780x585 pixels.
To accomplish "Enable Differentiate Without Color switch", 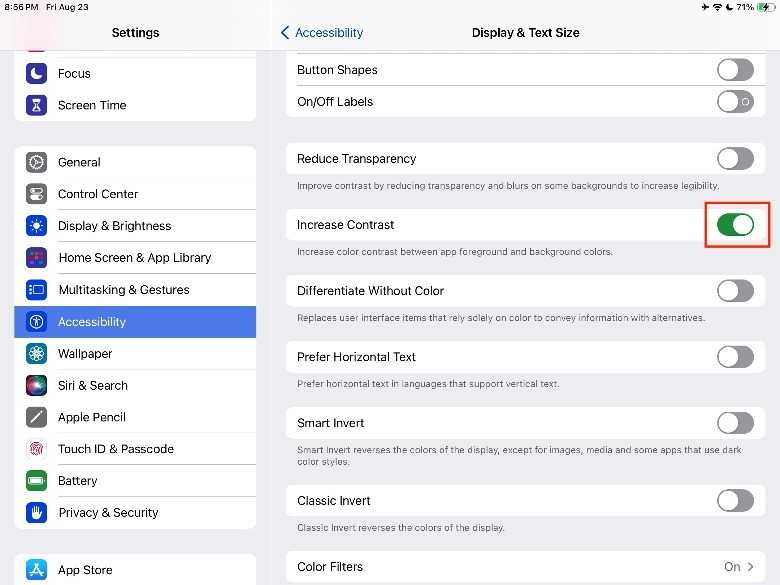I will pos(735,291).
